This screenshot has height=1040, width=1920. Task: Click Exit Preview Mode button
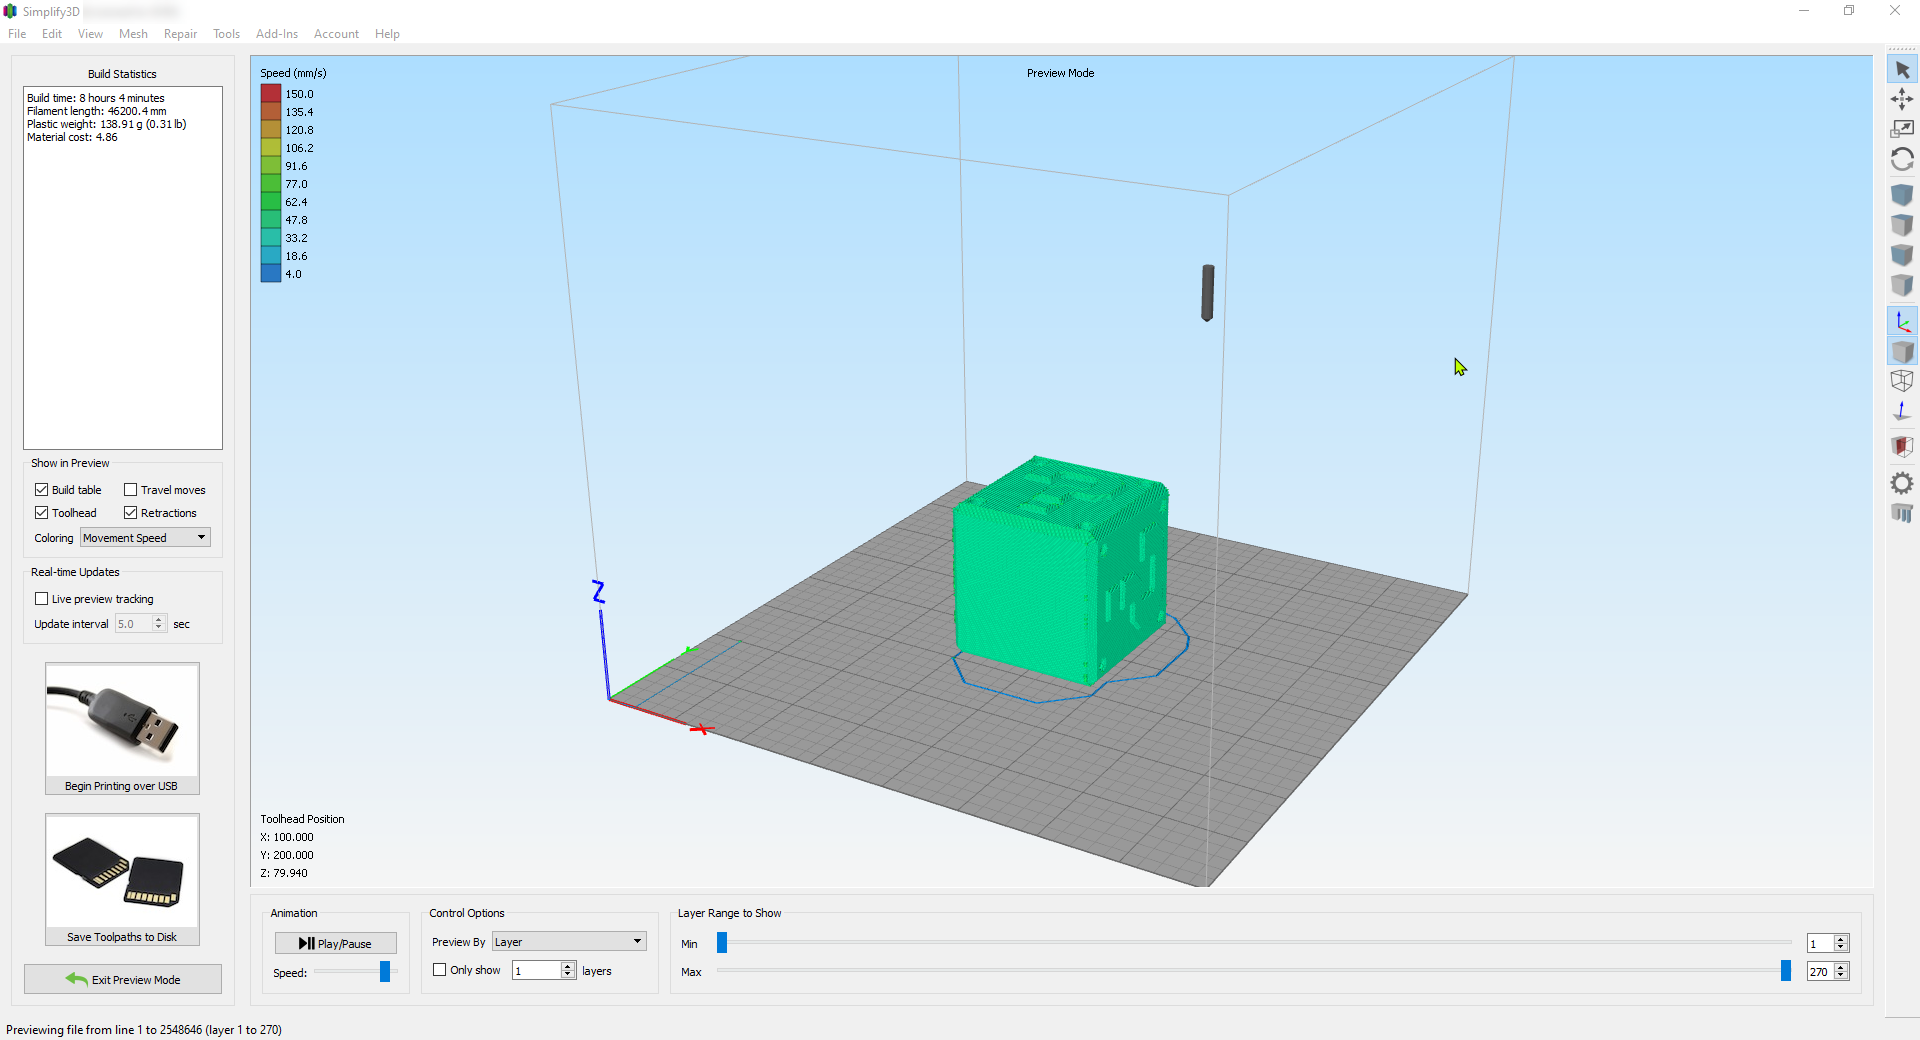point(123,980)
